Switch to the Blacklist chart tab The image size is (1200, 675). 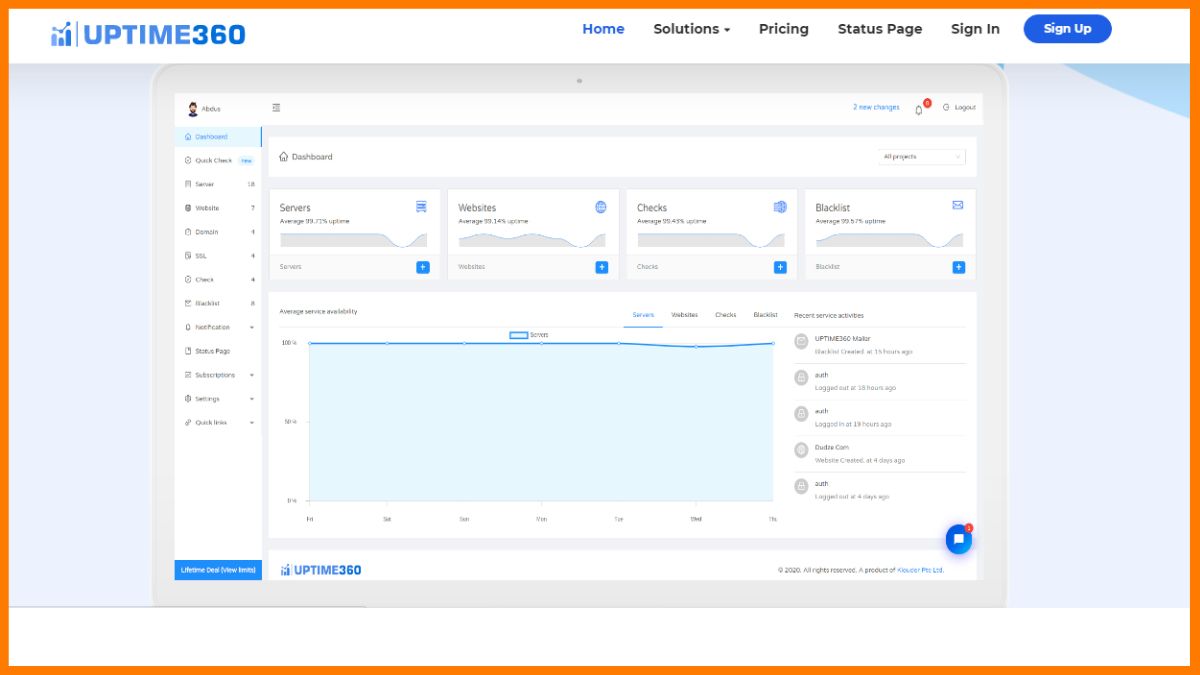click(x=766, y=315)
